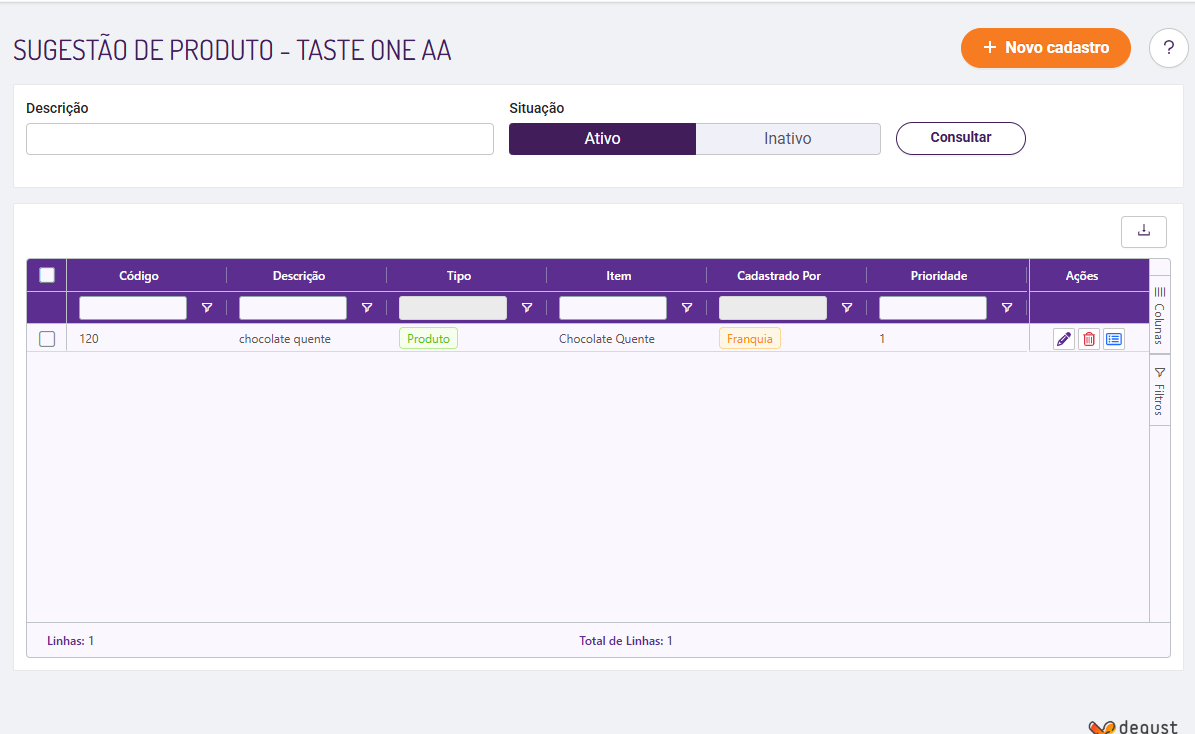
Task: Open the blue details list icon
Action: point(1114,339)
